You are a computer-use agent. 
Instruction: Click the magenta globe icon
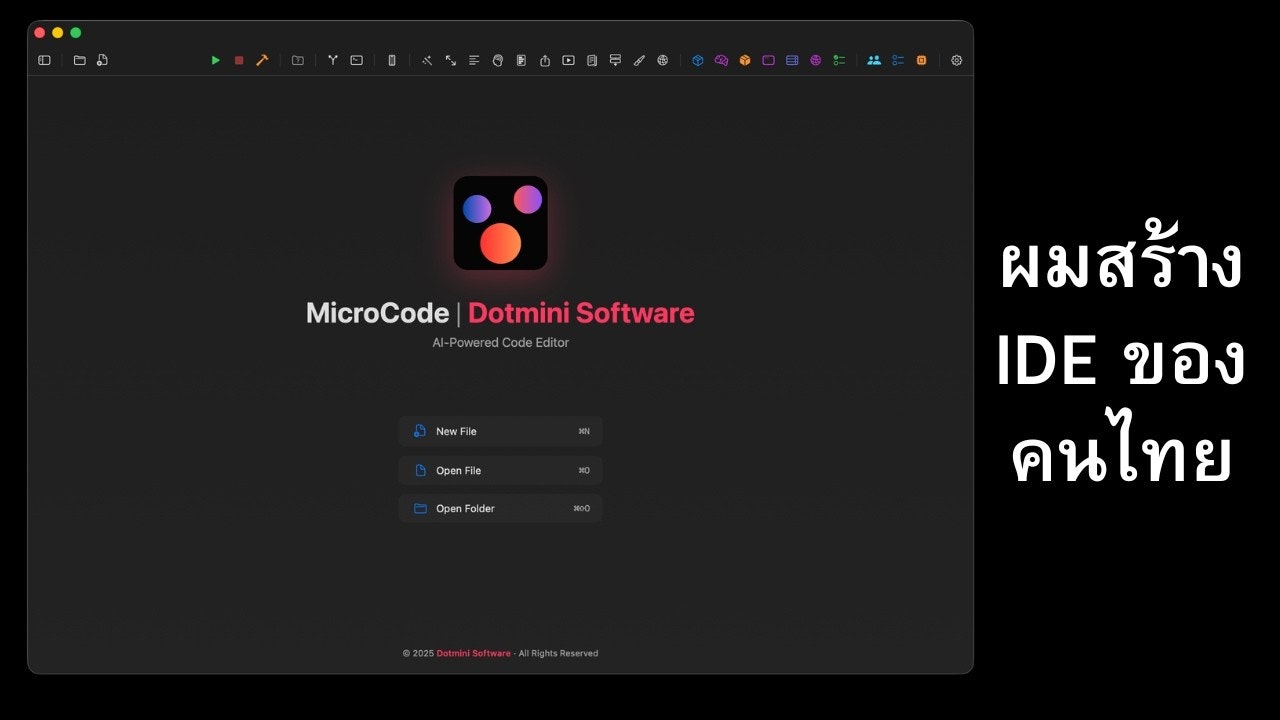(x=815, y=60)
